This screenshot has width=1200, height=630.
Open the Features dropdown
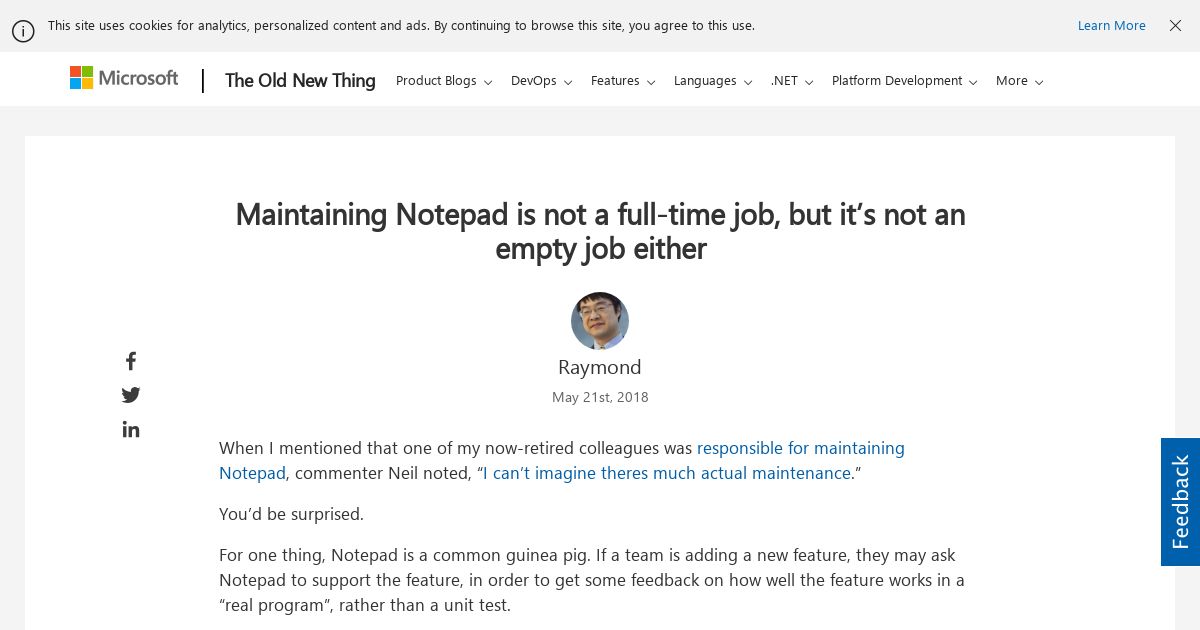pos(623,81)
